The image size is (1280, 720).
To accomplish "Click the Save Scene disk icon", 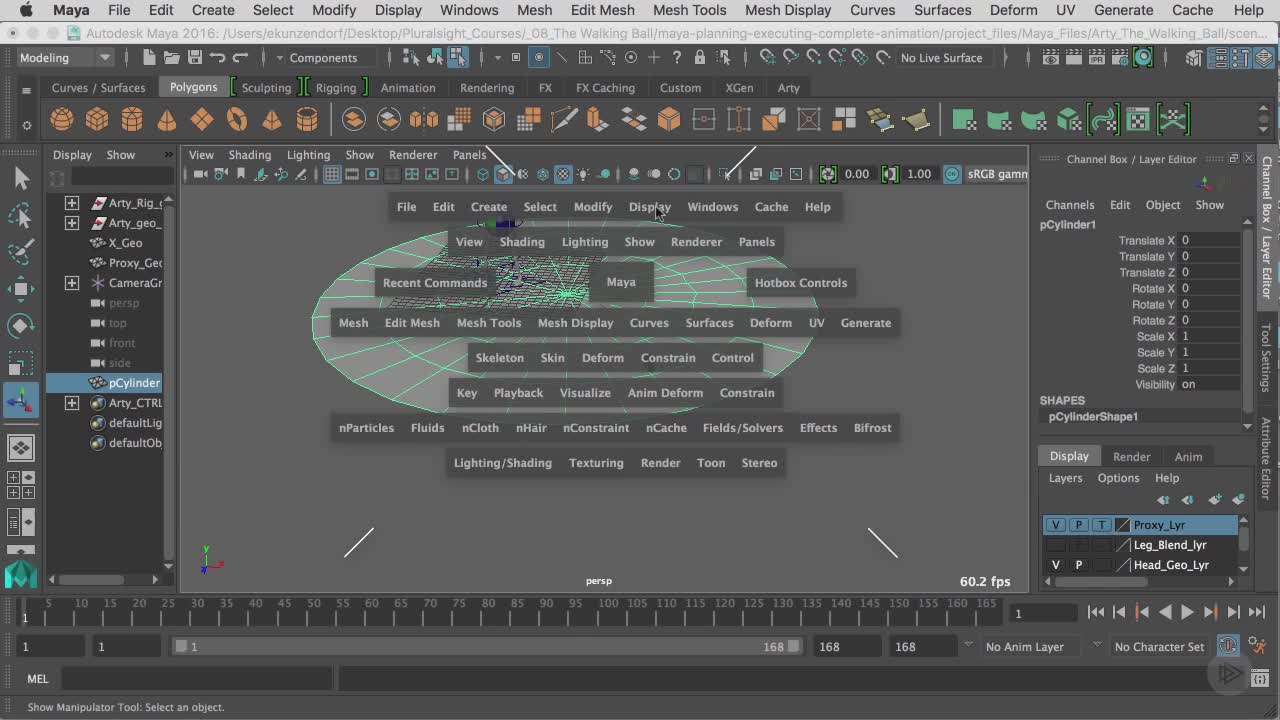I will [x=195, y=58].
